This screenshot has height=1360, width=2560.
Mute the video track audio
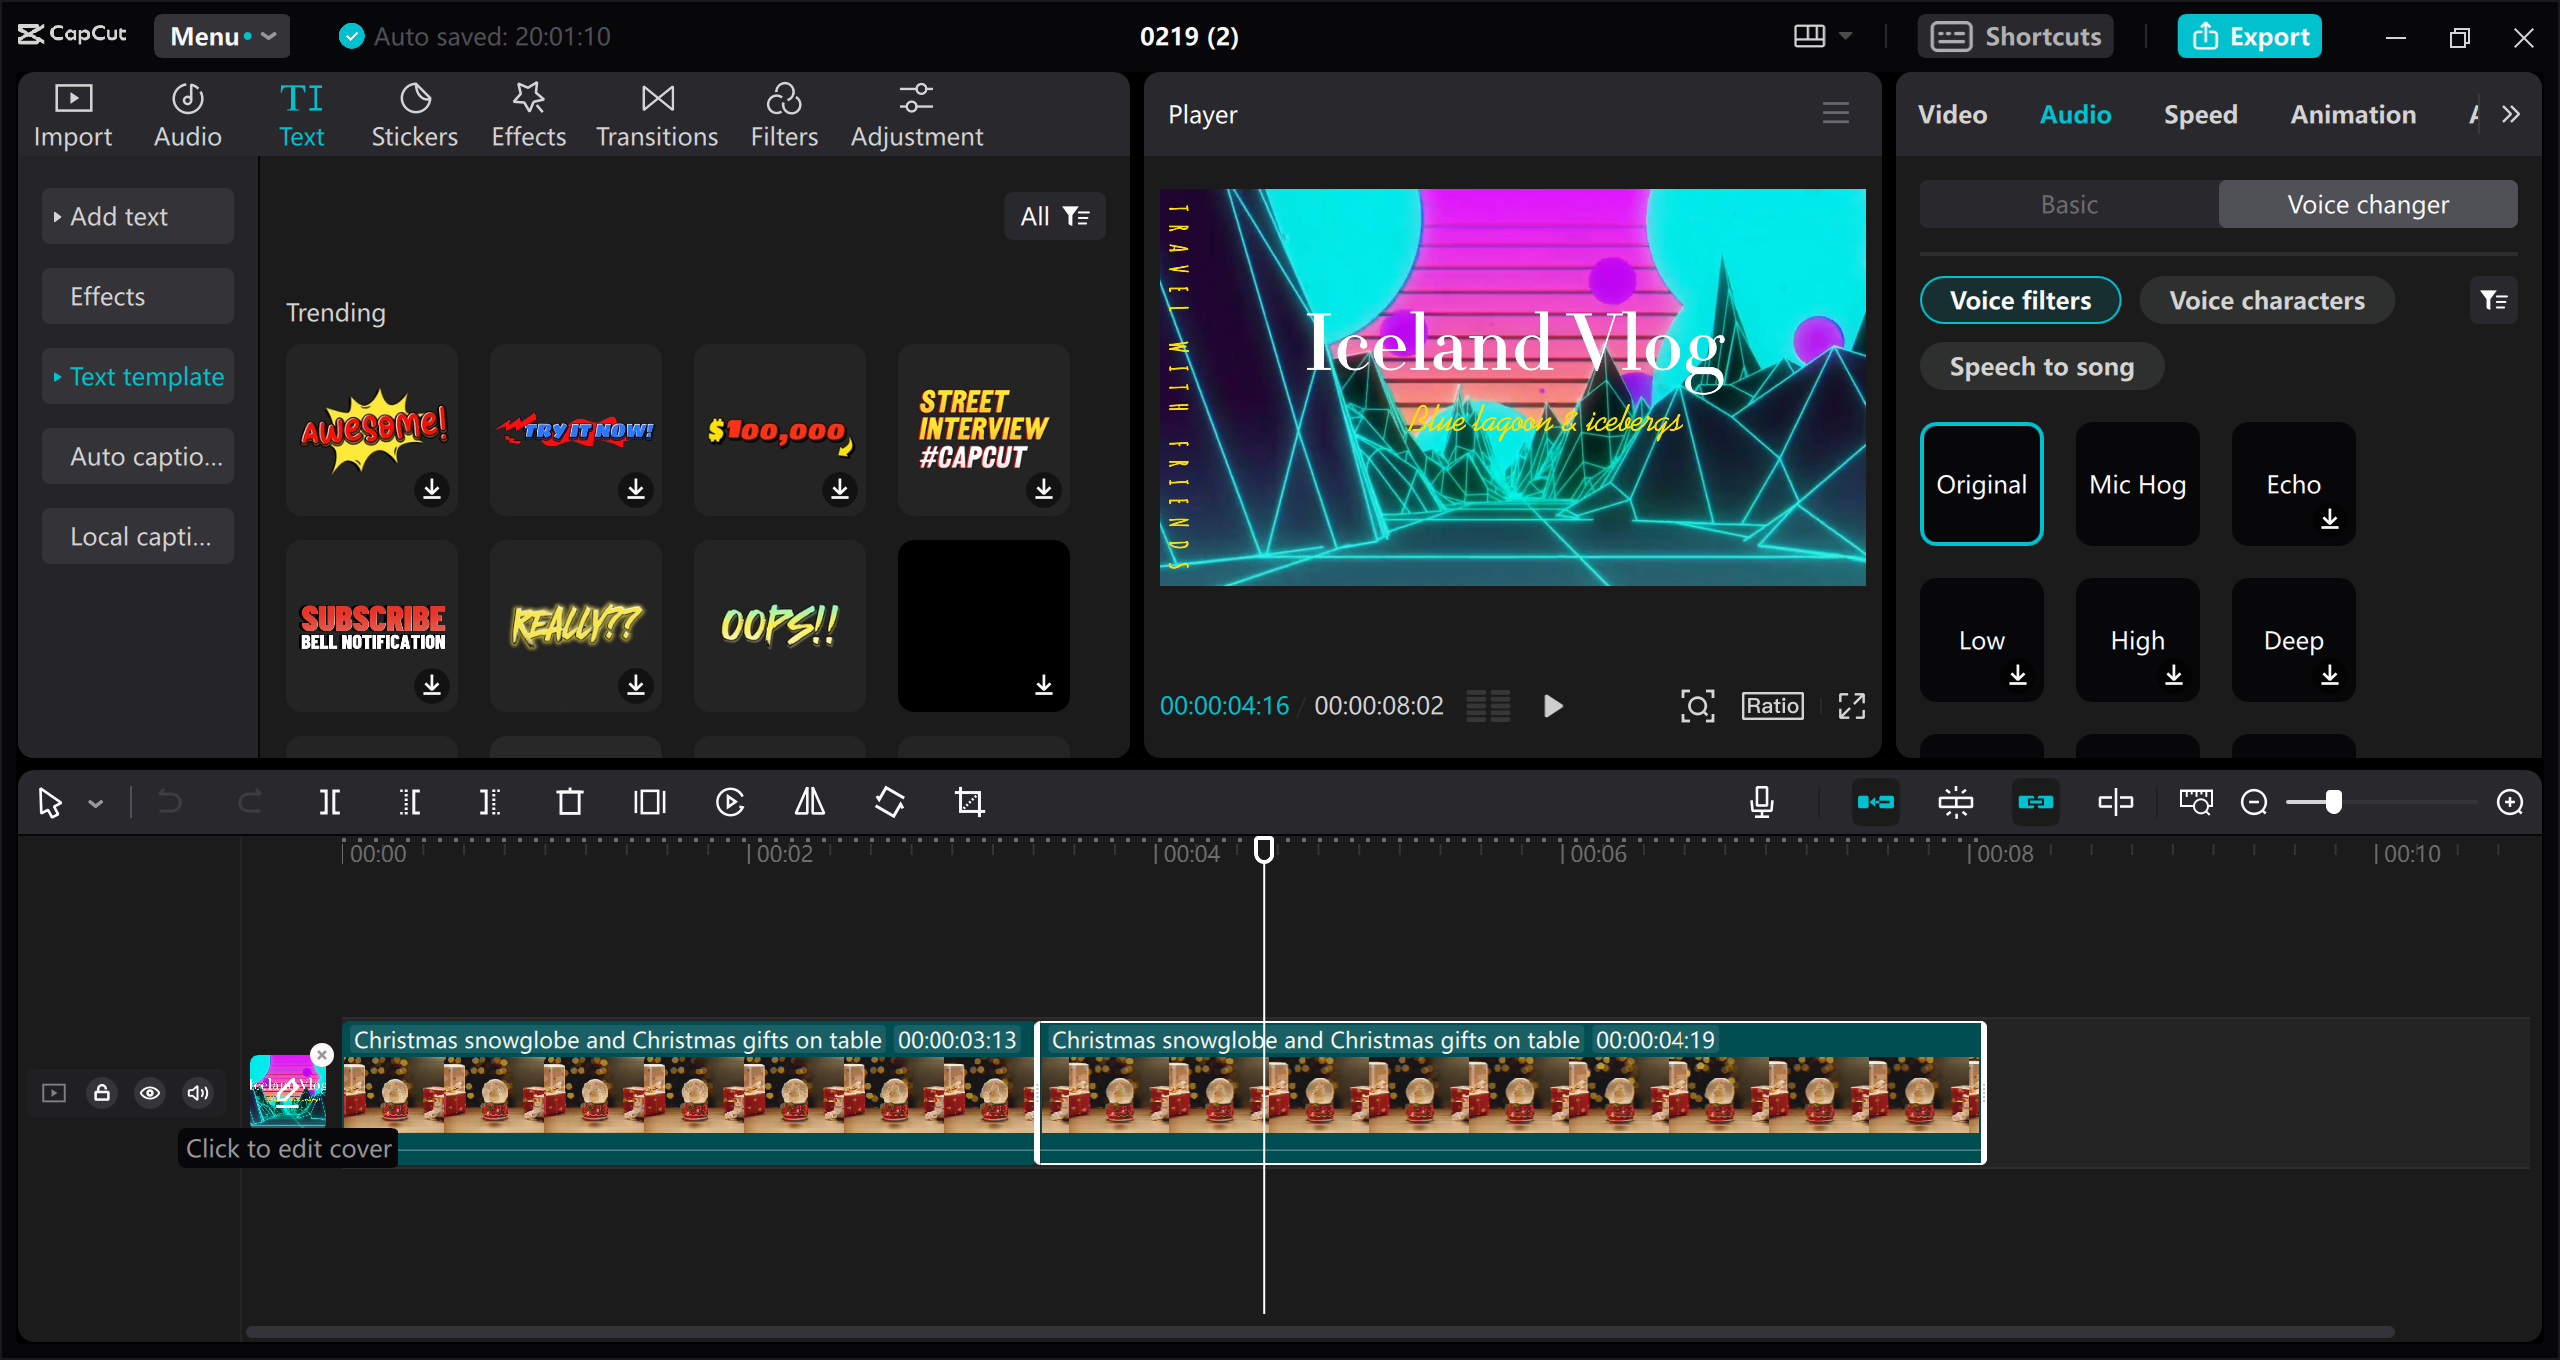point(197,1093)
